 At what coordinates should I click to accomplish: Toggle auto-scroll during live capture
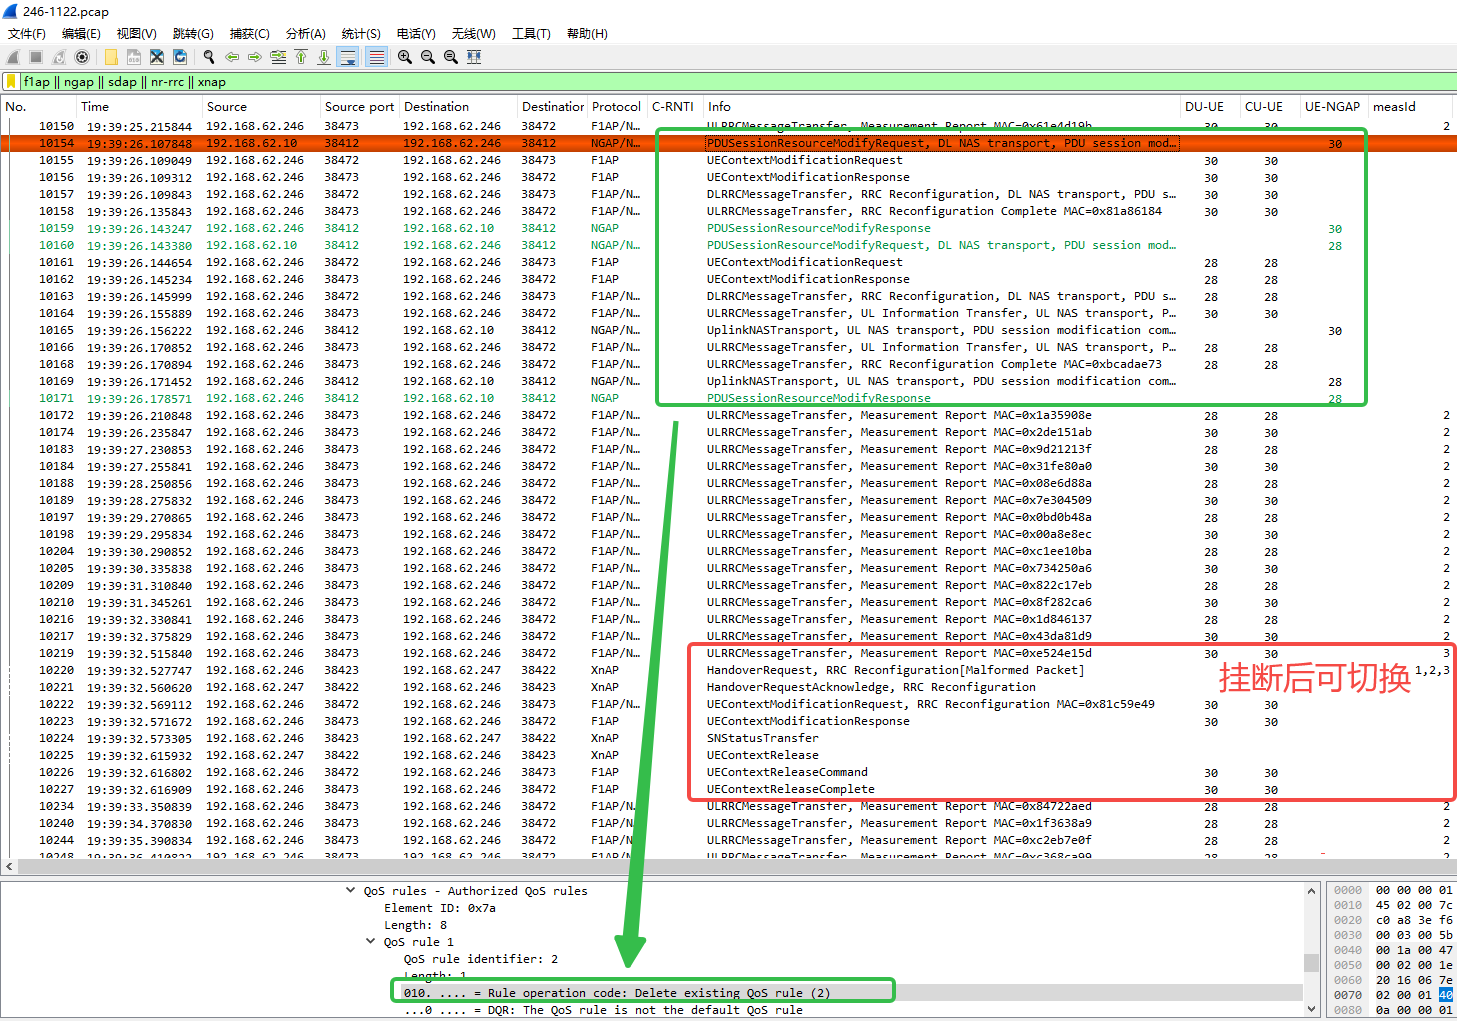(x=348, y=57)
